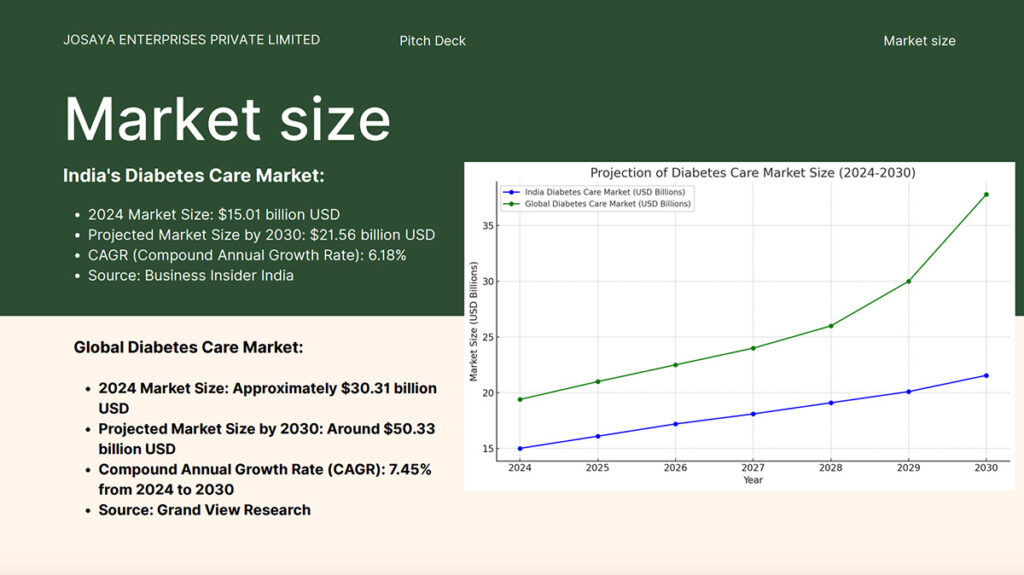Viewport: 1024px width, 575px height.
Task: Click the '35' y-axis tick label
Action: tap(488, 225)
